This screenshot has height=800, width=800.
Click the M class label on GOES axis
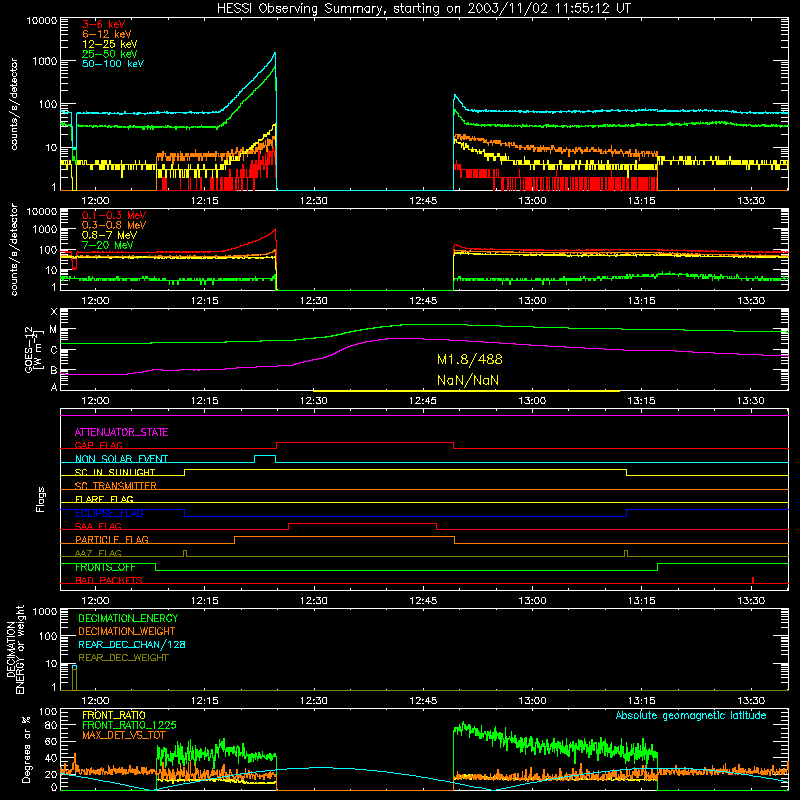tap(53, 330)
